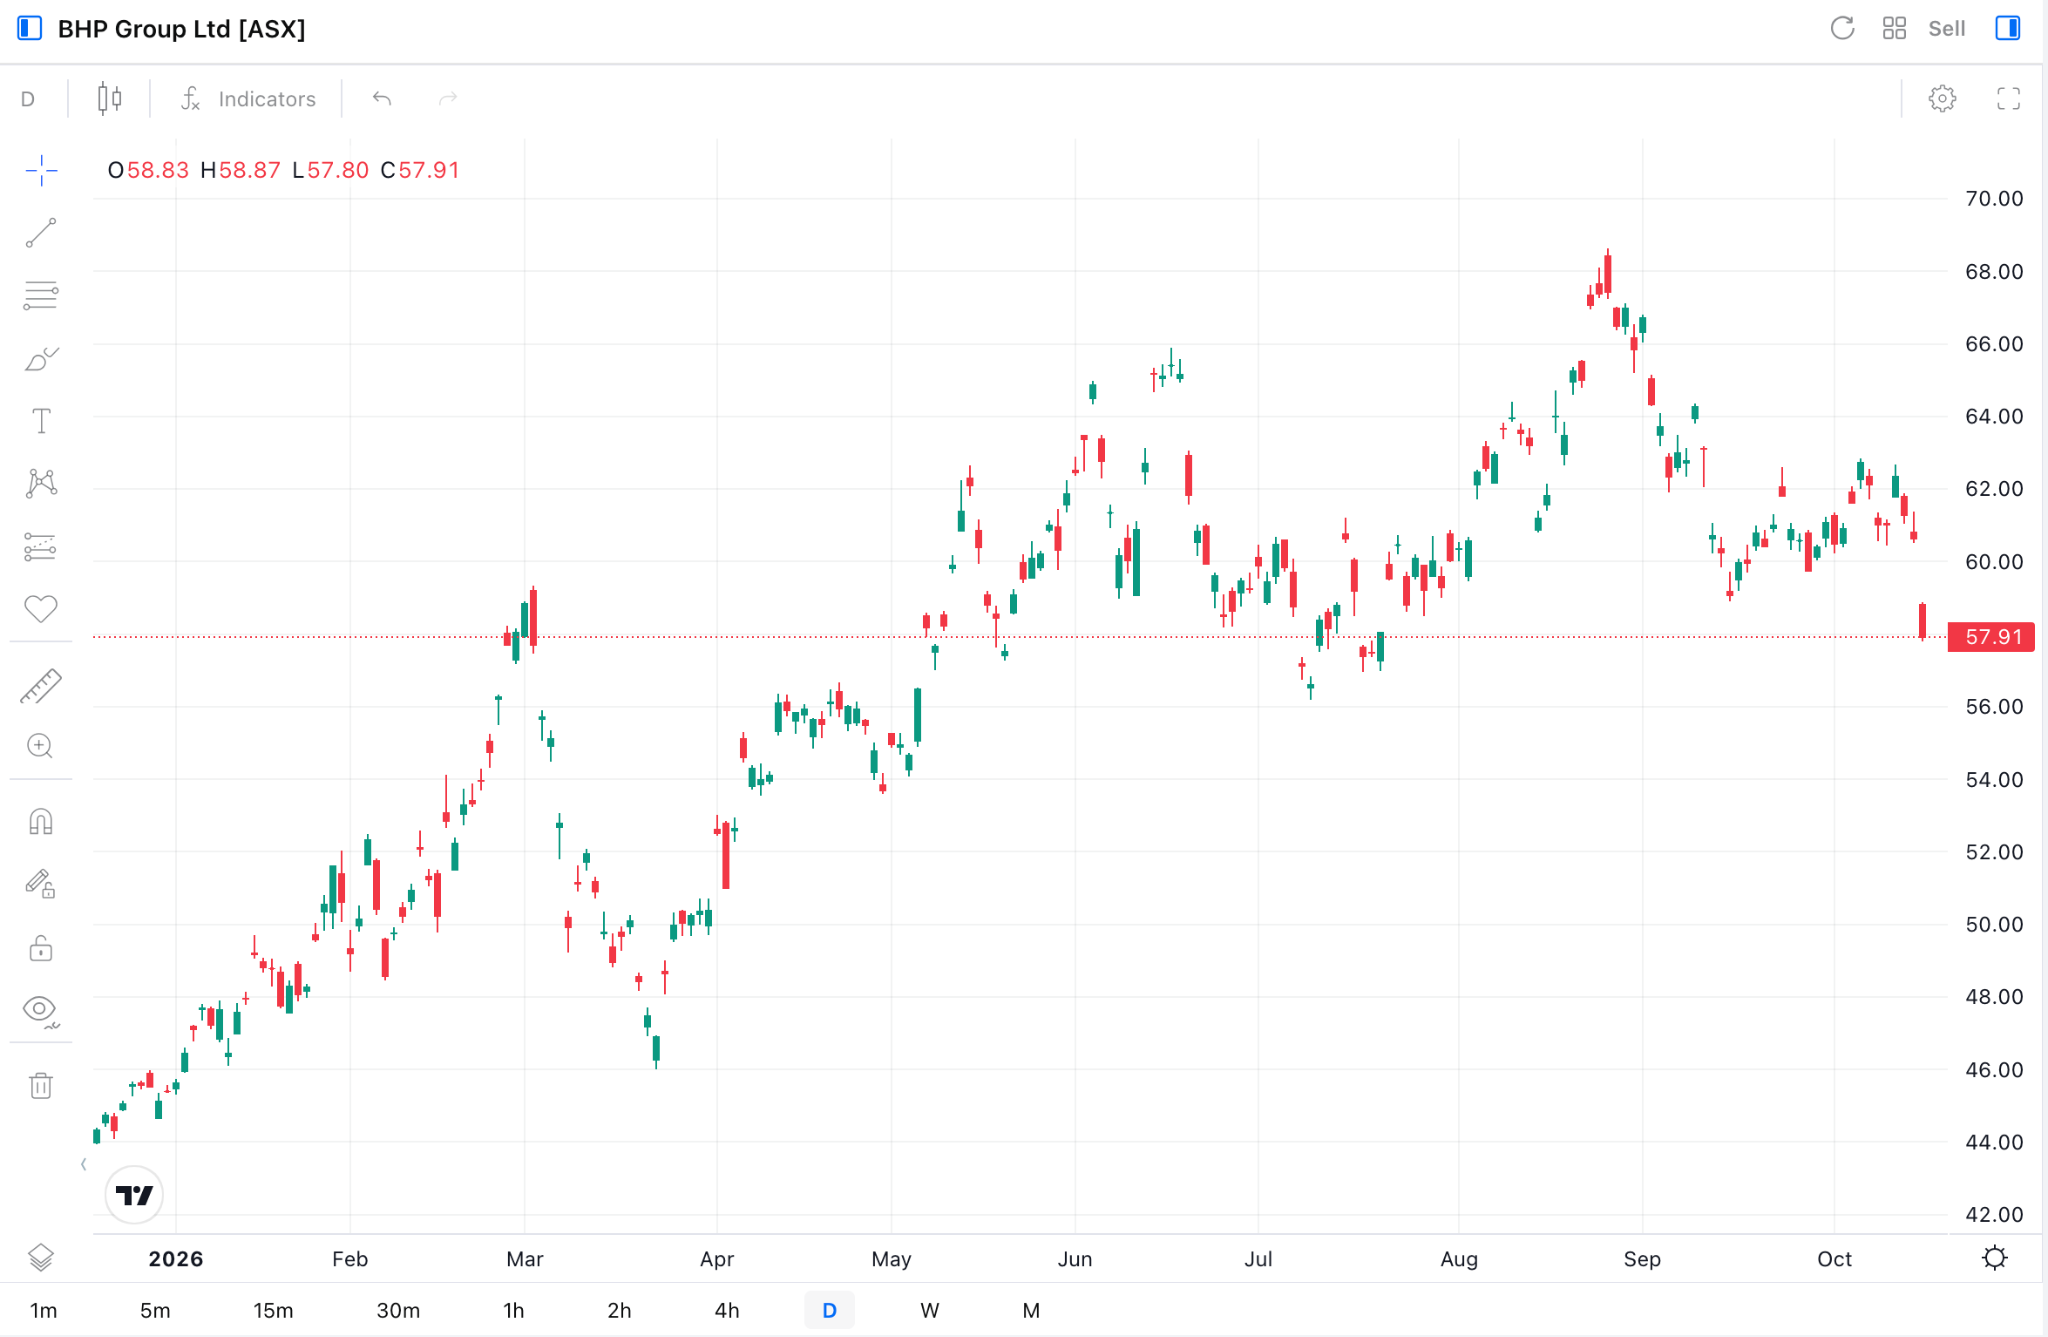2048x1337 pixels.
Task: Toggle stay in drawing mode
Action: coord(41,884)
